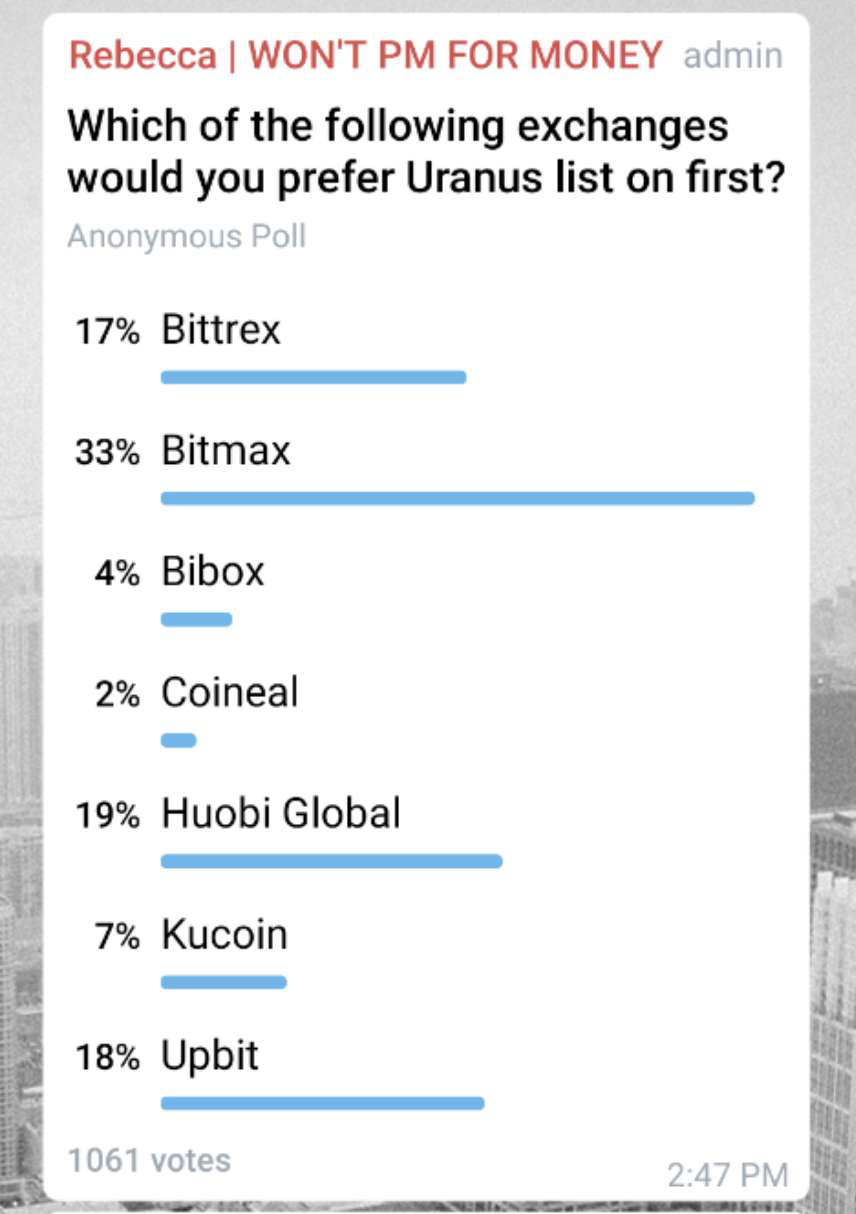Click the Coineal 2% result bar
The width and height of the screenshot is (856, 1214).
pyautogui.click(x=178, y=740)
